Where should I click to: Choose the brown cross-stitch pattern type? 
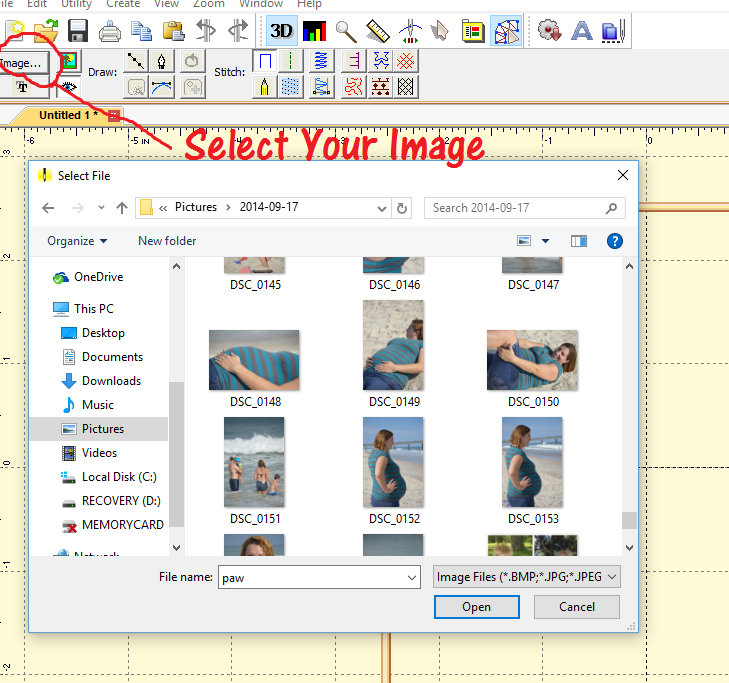380,86
